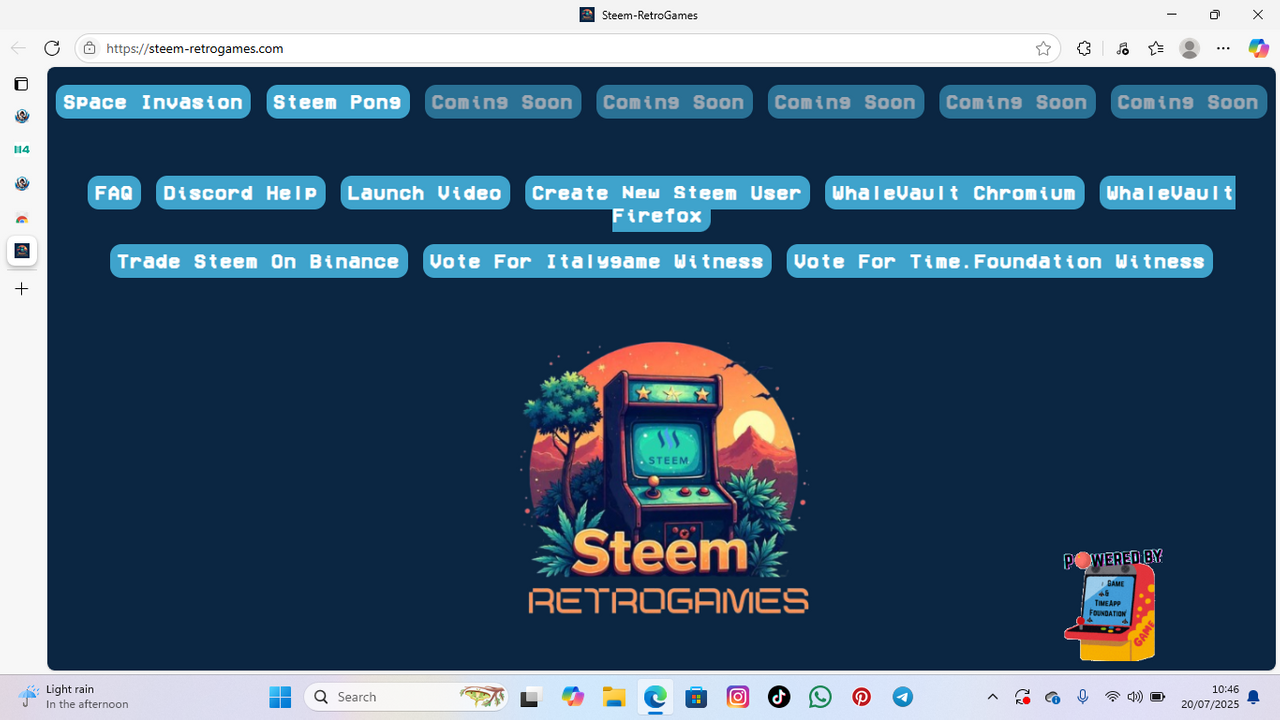
Task: Vote For Italygame Witness
Action: coord(597,261)
